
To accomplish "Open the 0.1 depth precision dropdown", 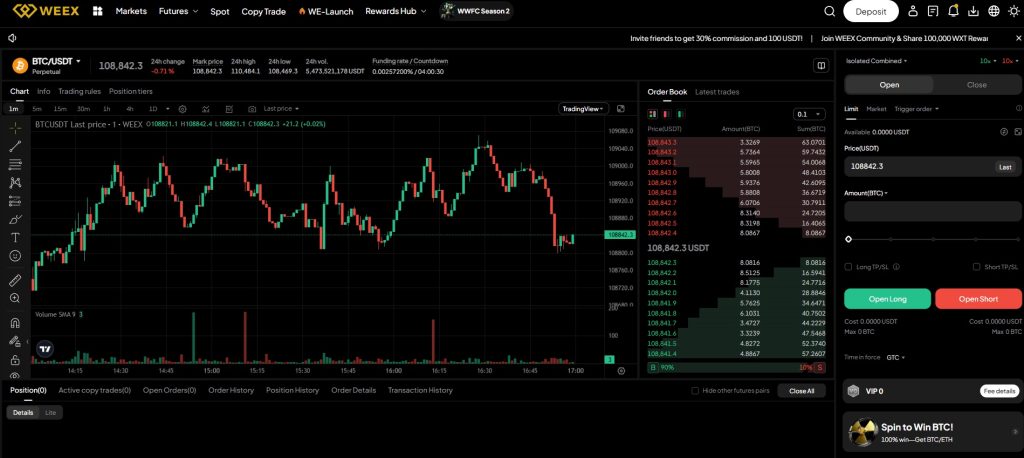I will click(x=809, y=114).
